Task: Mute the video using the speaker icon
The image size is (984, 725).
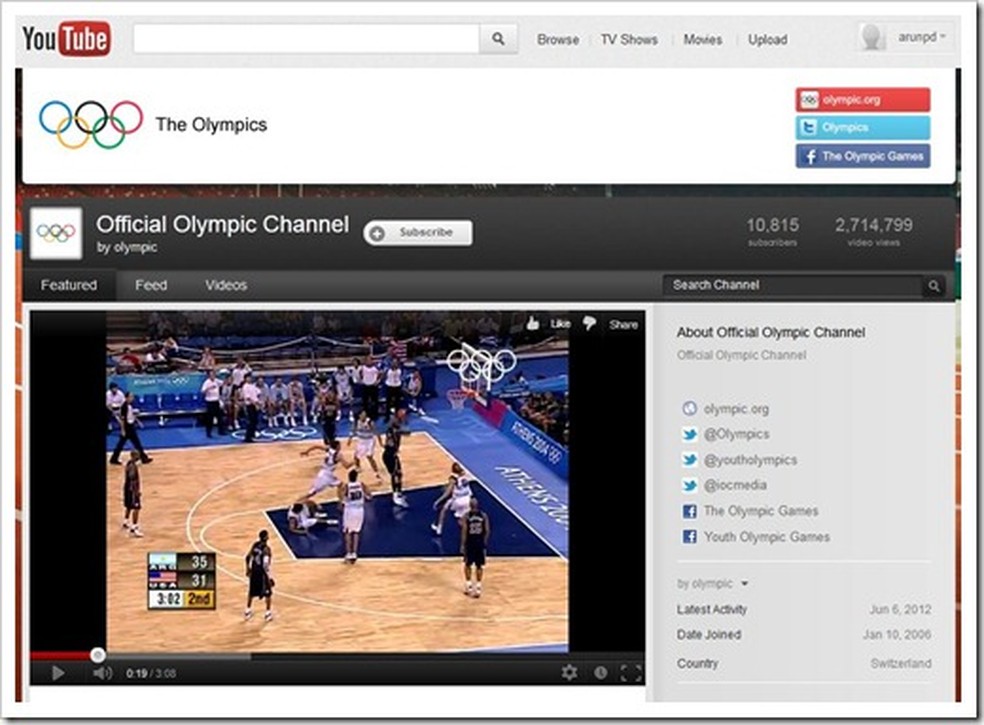Action: click(102, 673)
